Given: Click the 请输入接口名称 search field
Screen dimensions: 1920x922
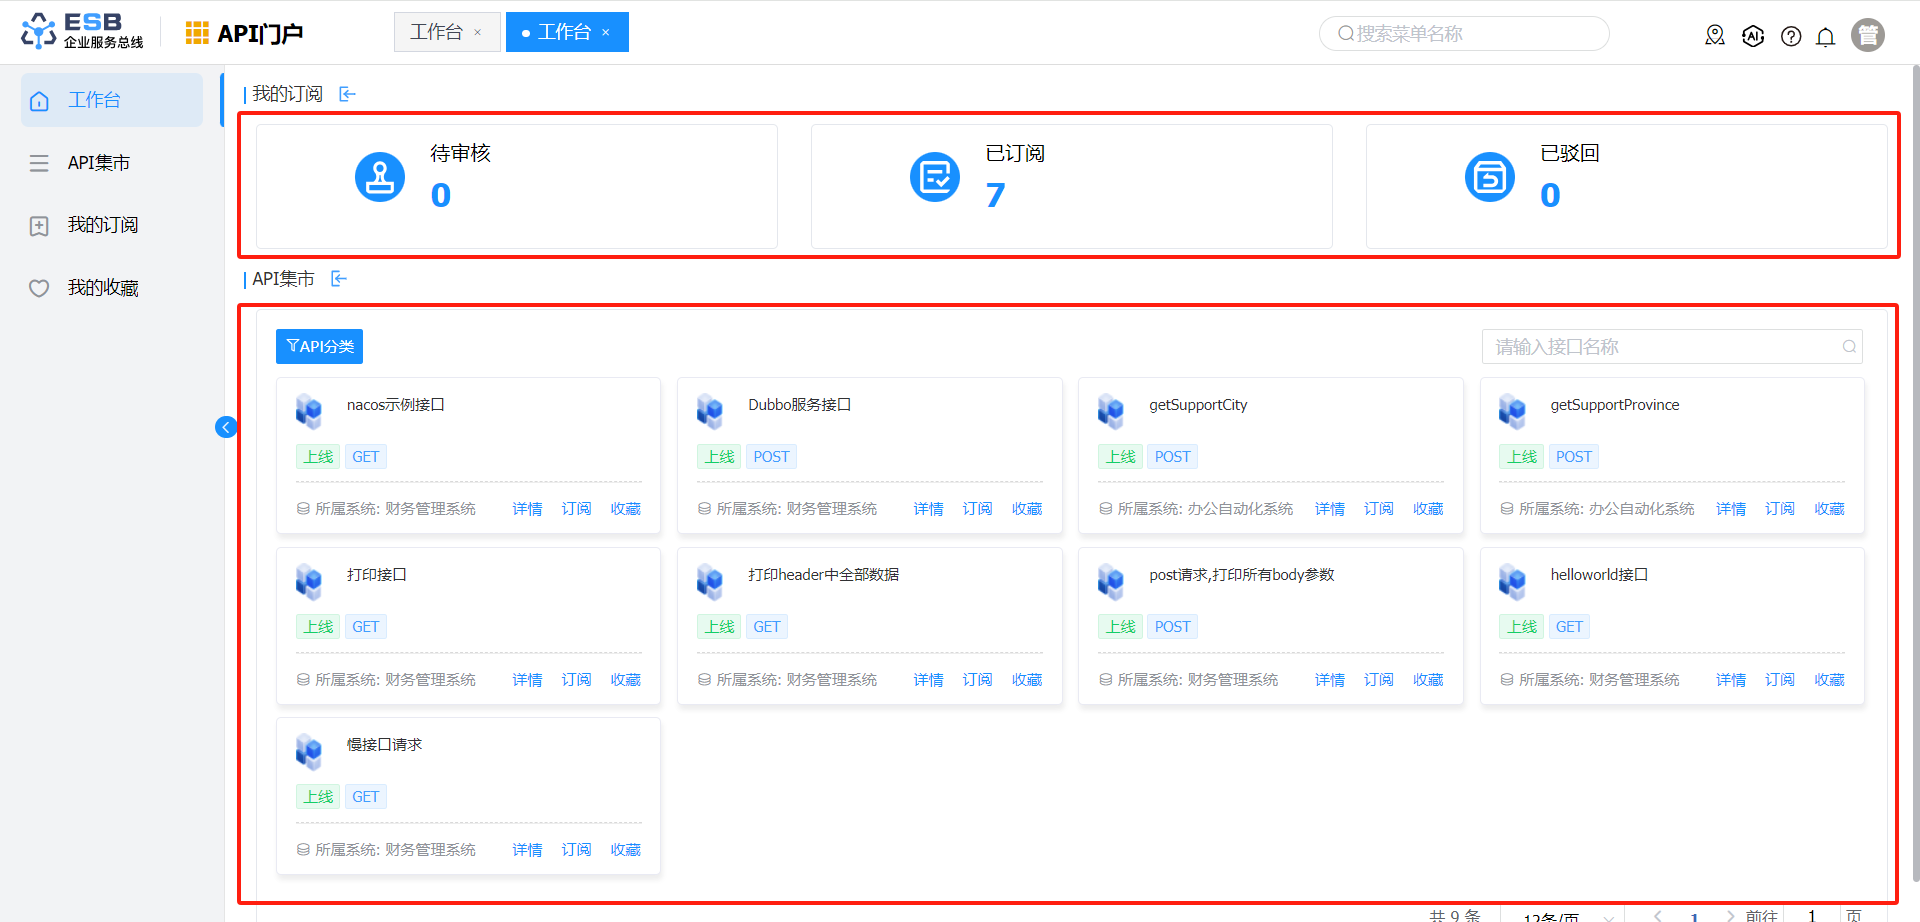Looking at the screenshot, I should (x=1662, y=347).
